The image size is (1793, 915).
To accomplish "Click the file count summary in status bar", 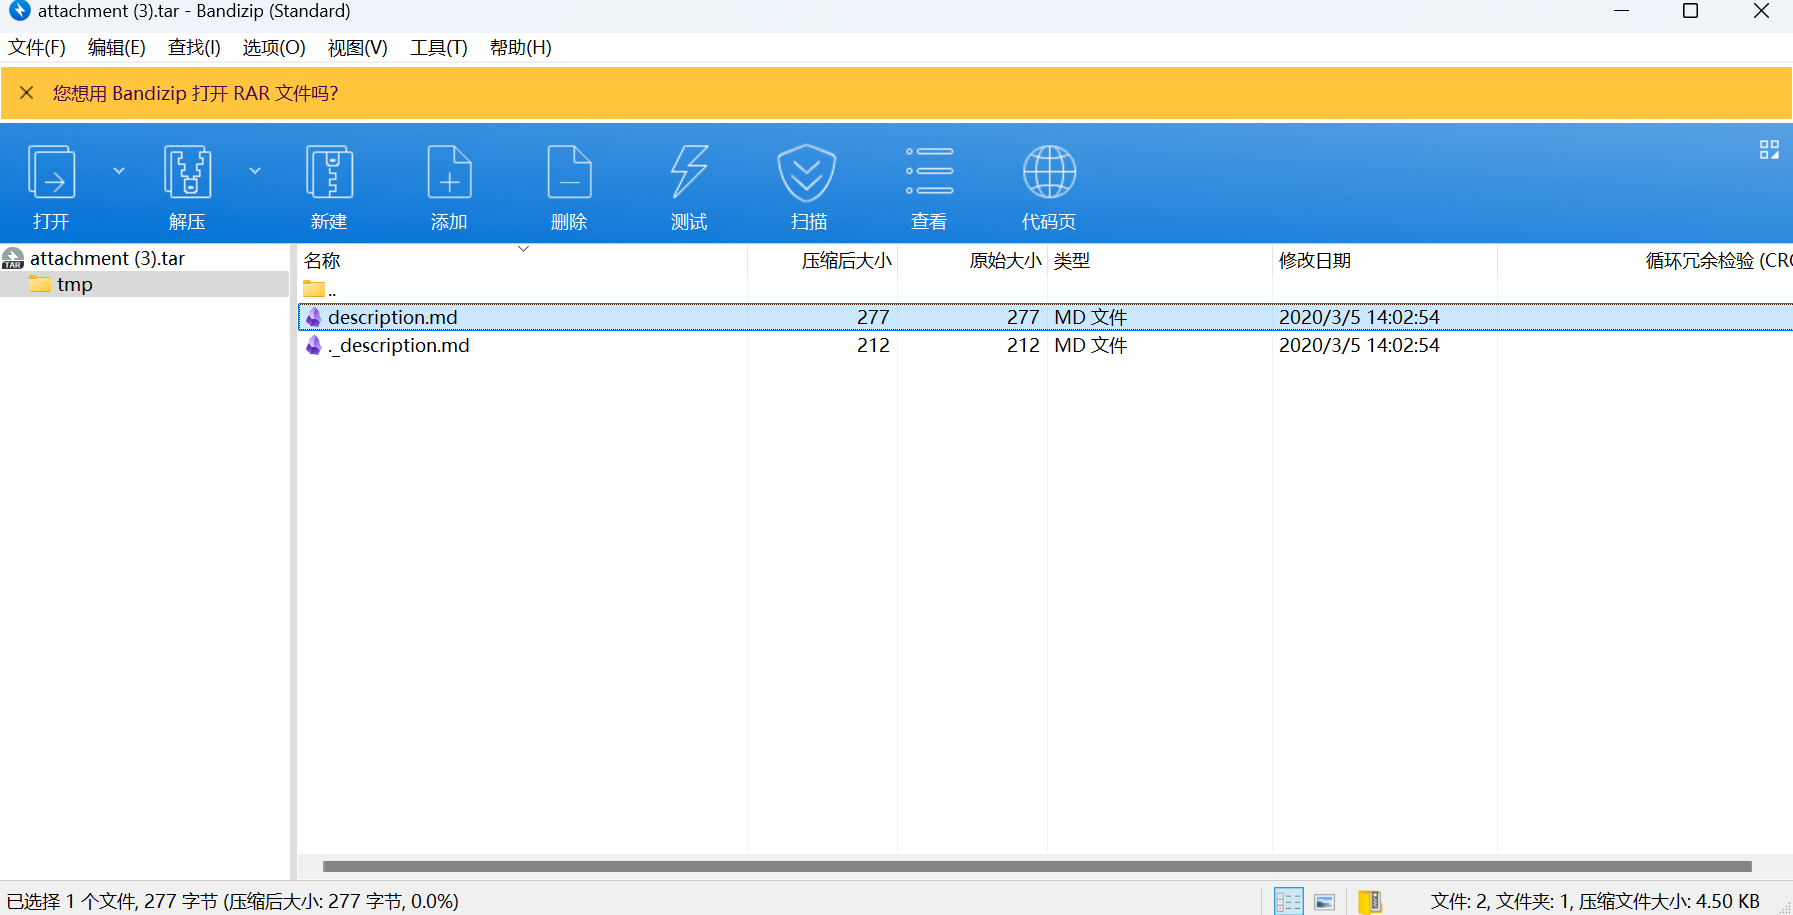I will click(1595, 901).
